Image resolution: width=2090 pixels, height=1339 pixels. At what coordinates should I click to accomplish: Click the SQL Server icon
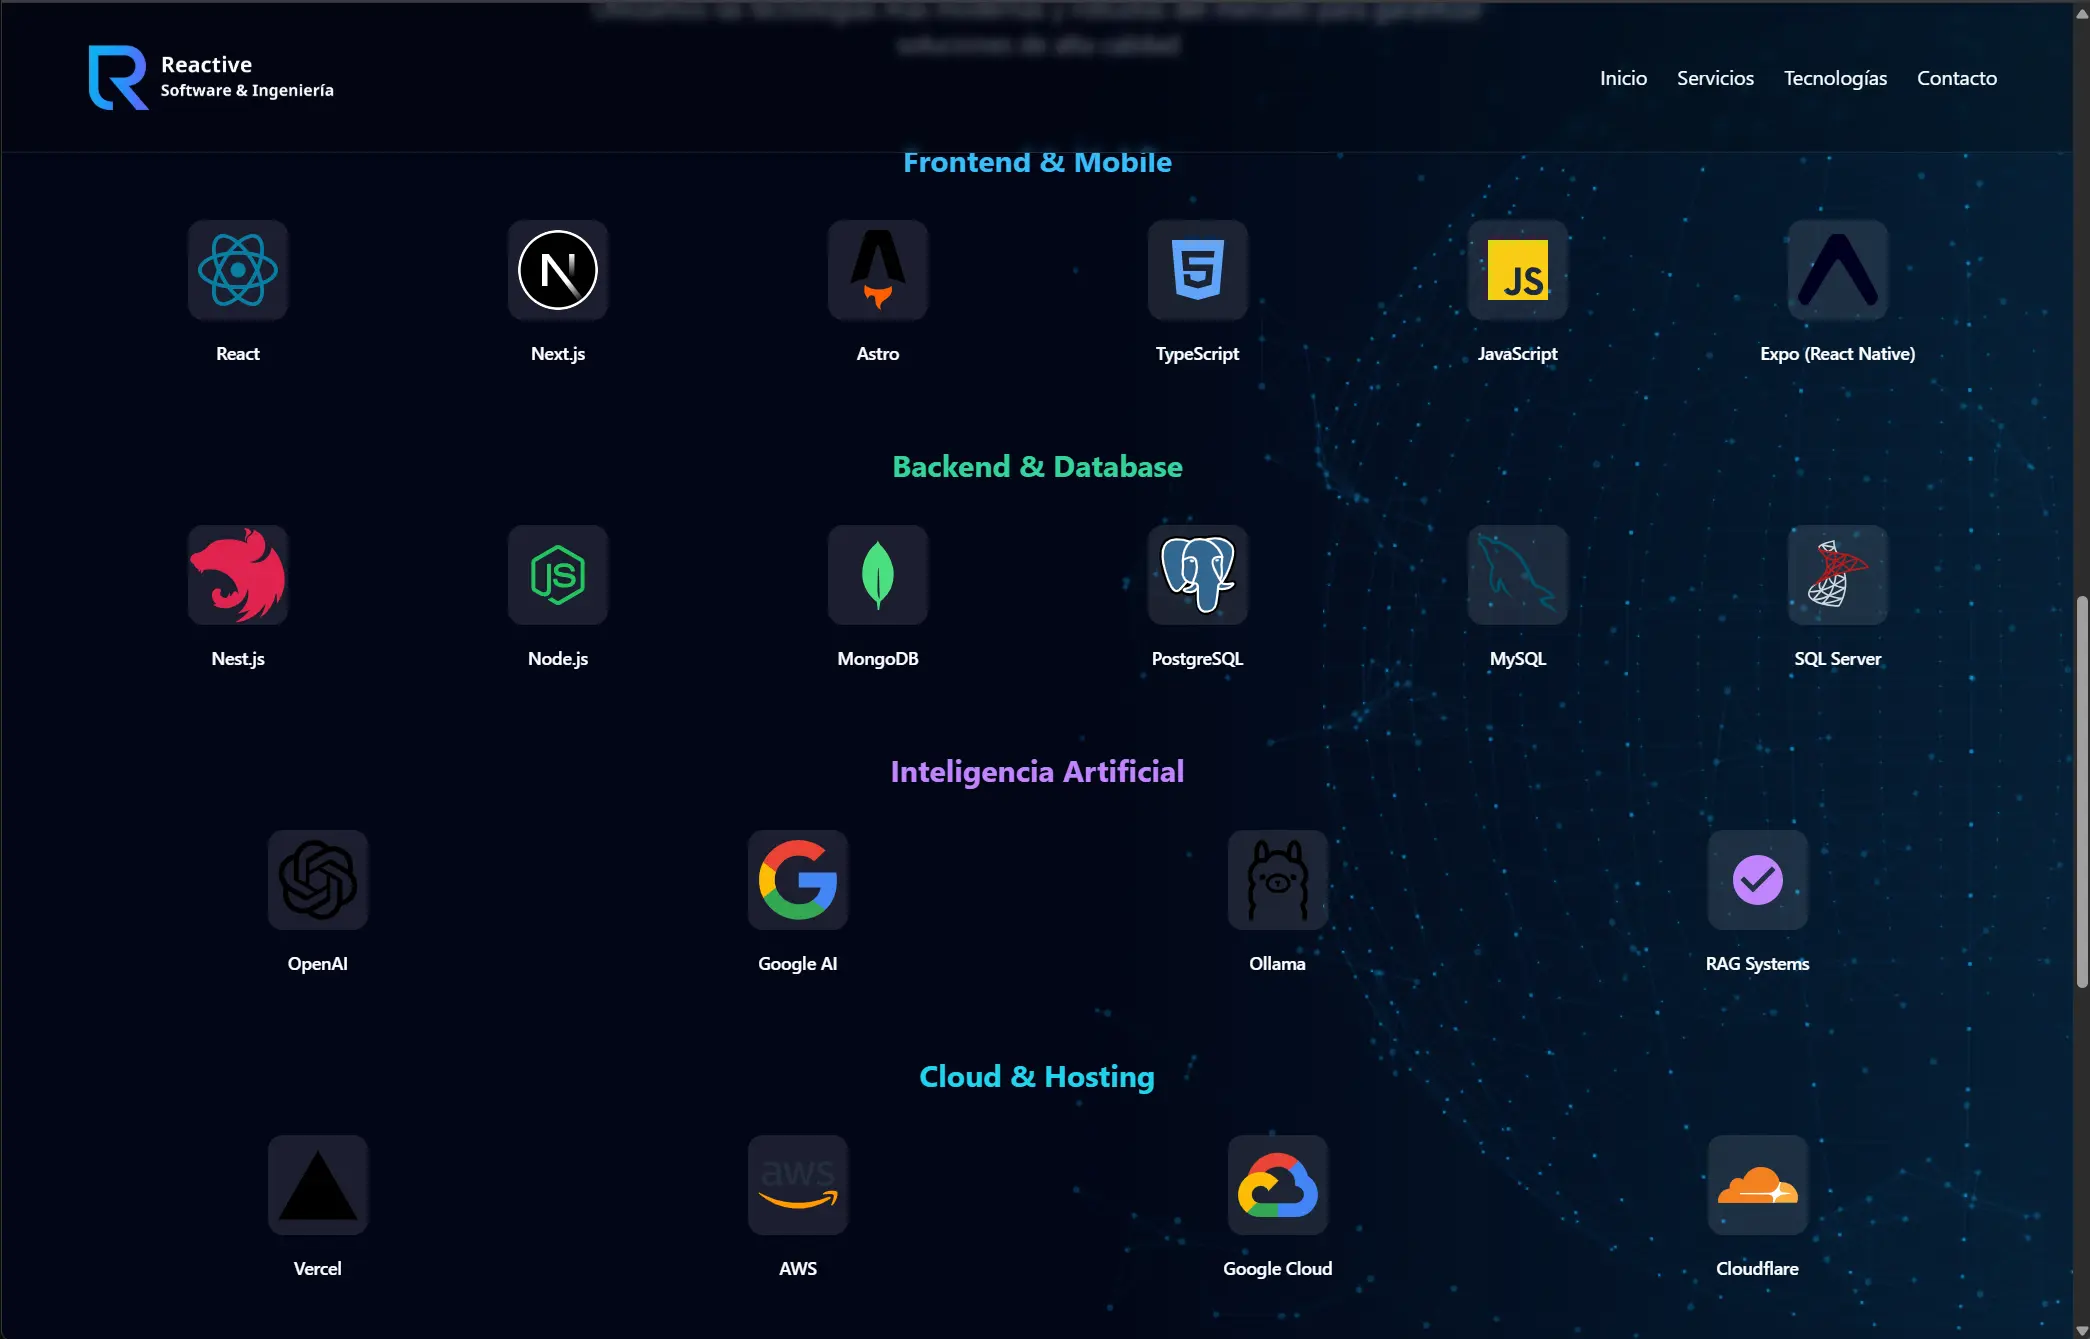coord(1838,575)
